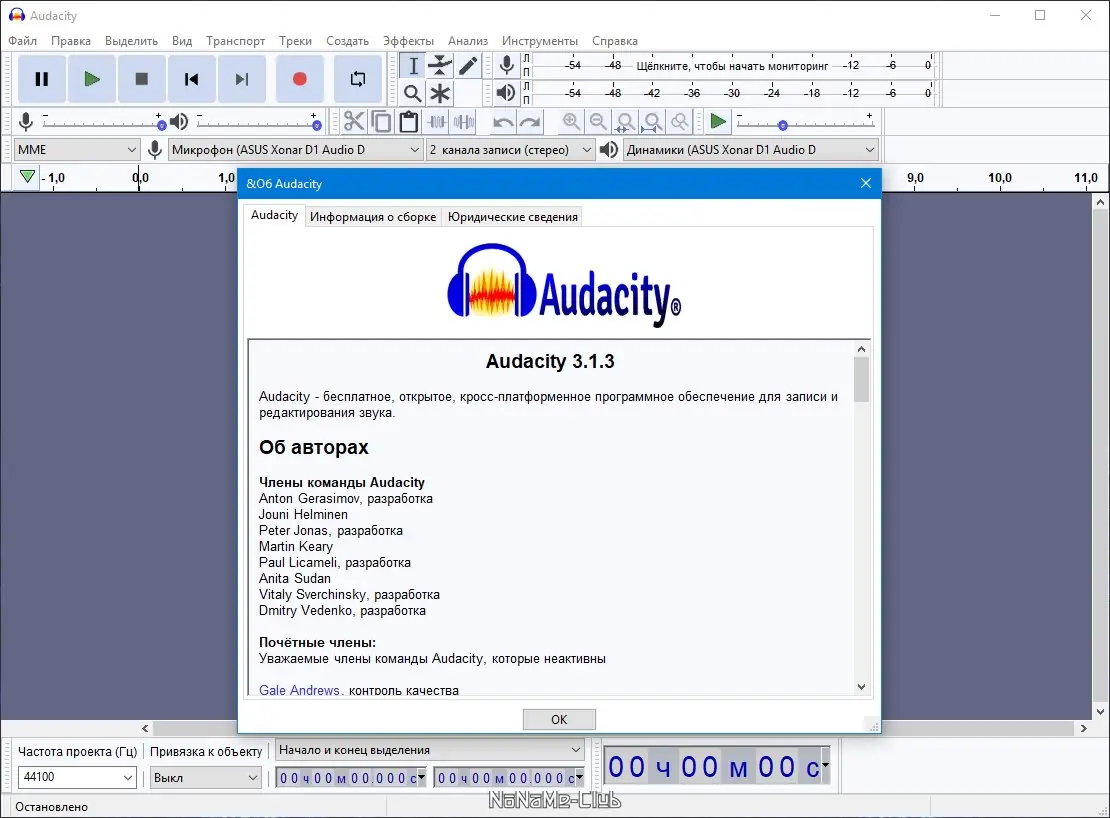Viewport: 1110px width, 818px height.
Task: Toggle the Loop playback button
Action: point(358,79)
